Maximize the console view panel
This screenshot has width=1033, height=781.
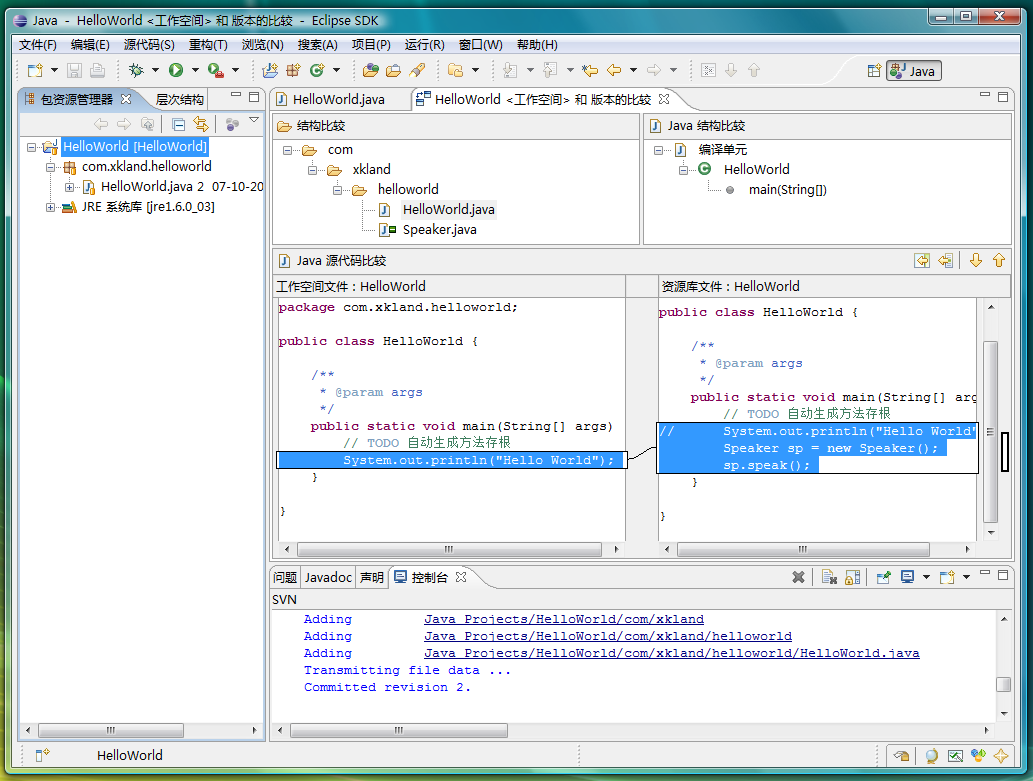pos(1003,575)
